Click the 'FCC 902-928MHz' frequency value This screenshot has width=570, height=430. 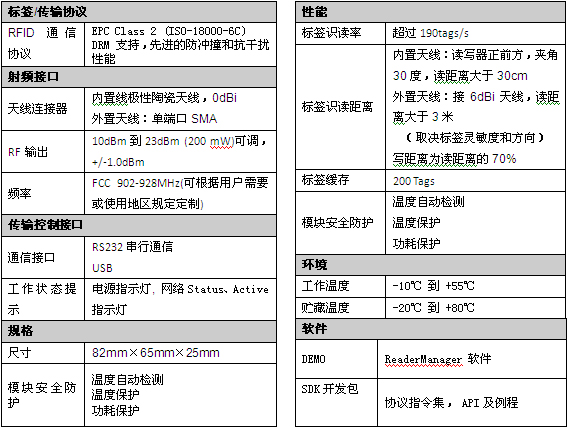[x=136, y=183]
